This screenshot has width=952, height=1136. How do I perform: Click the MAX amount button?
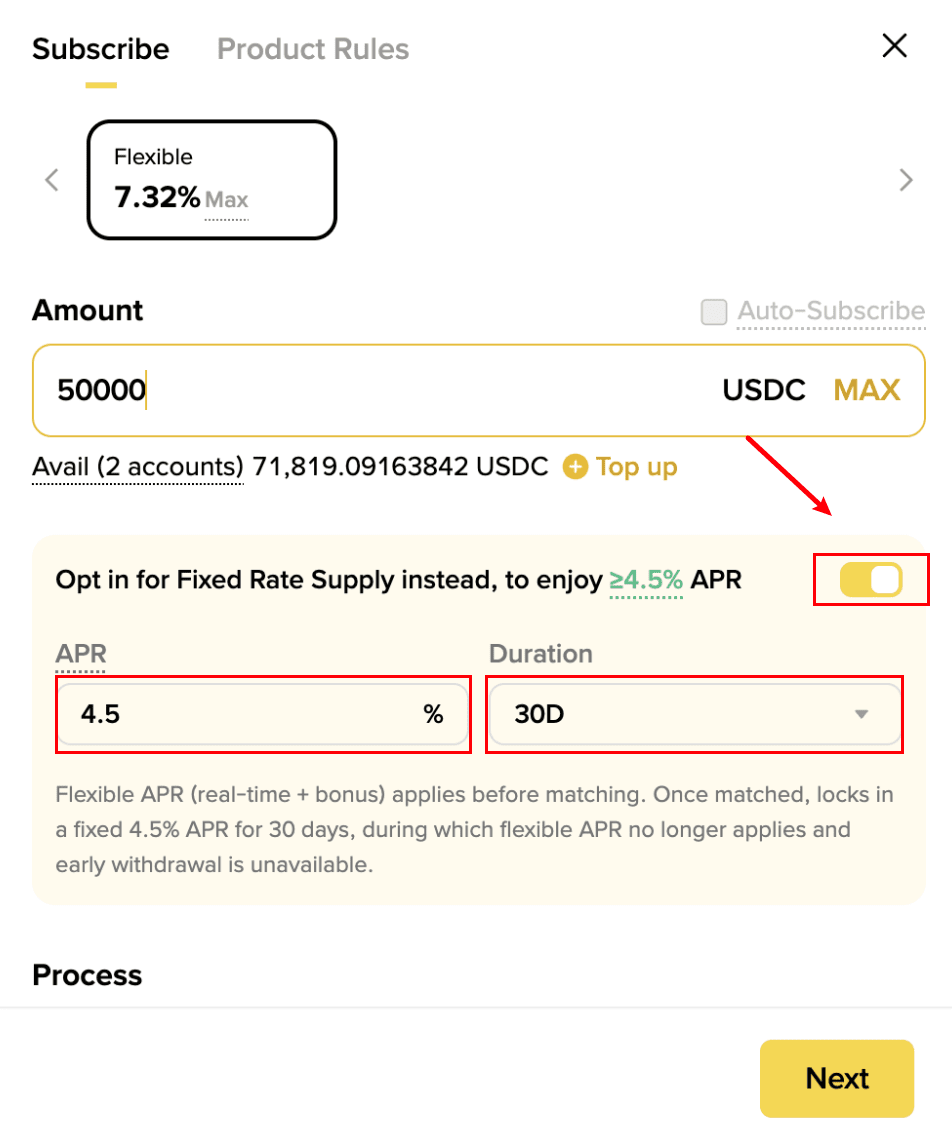point(867,389)
